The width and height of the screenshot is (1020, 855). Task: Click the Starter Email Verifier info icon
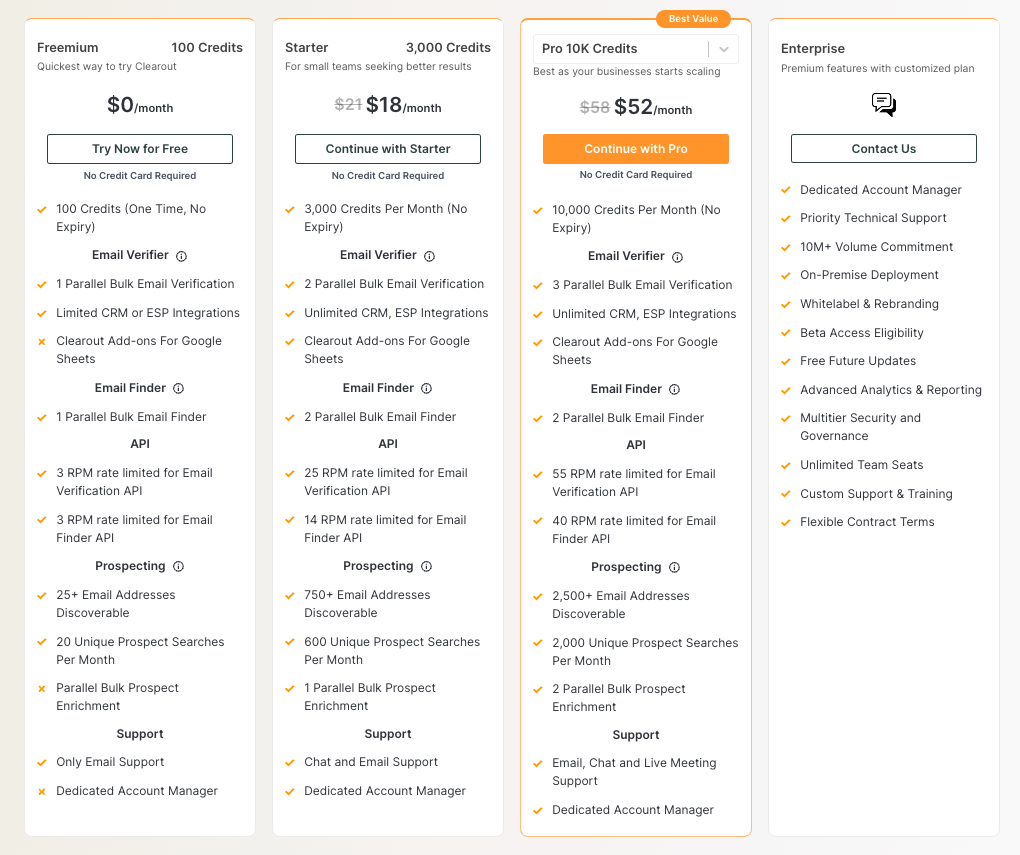pyautogui.click(x=430, y=256)
